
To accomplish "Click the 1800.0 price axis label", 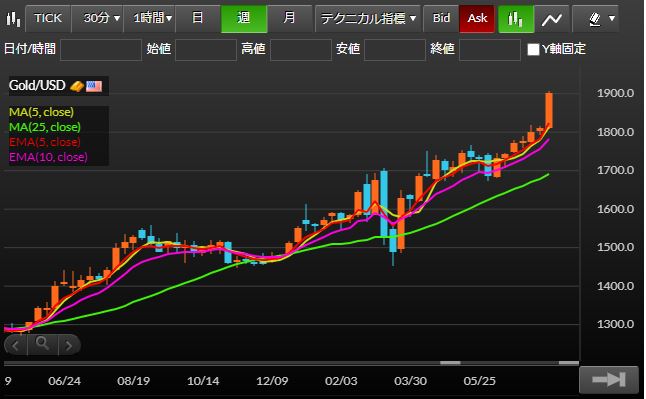I will click(x=616, y=132).
